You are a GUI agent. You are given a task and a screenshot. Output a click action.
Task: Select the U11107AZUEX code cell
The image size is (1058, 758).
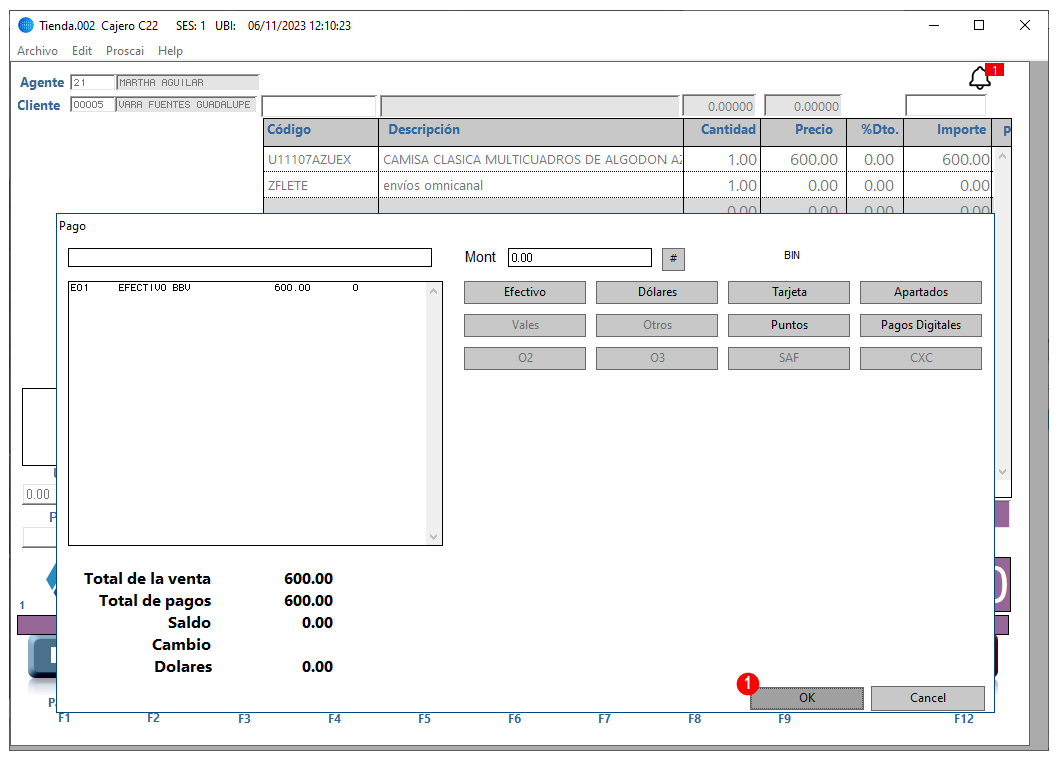(321, 160)
